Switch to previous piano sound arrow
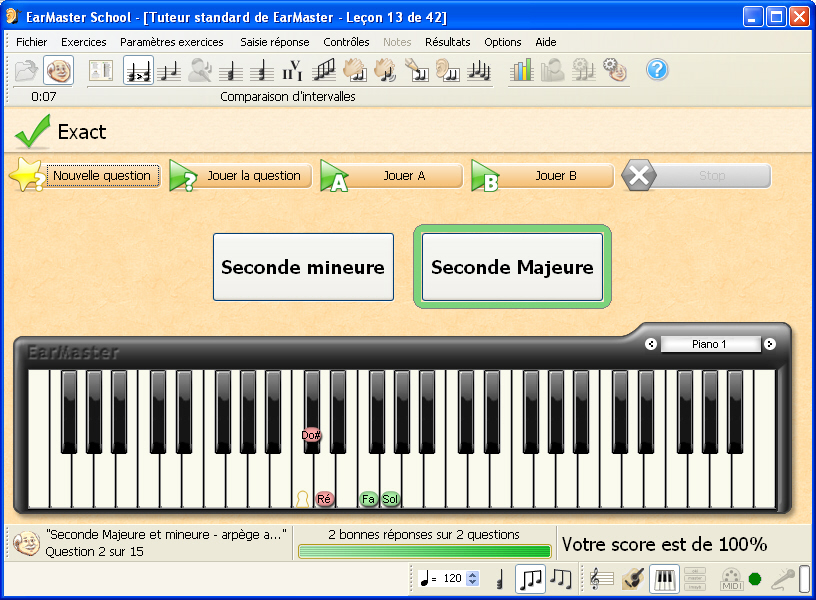Image resolution: width=816 pixels, height=600 pixels. point(651,344)
